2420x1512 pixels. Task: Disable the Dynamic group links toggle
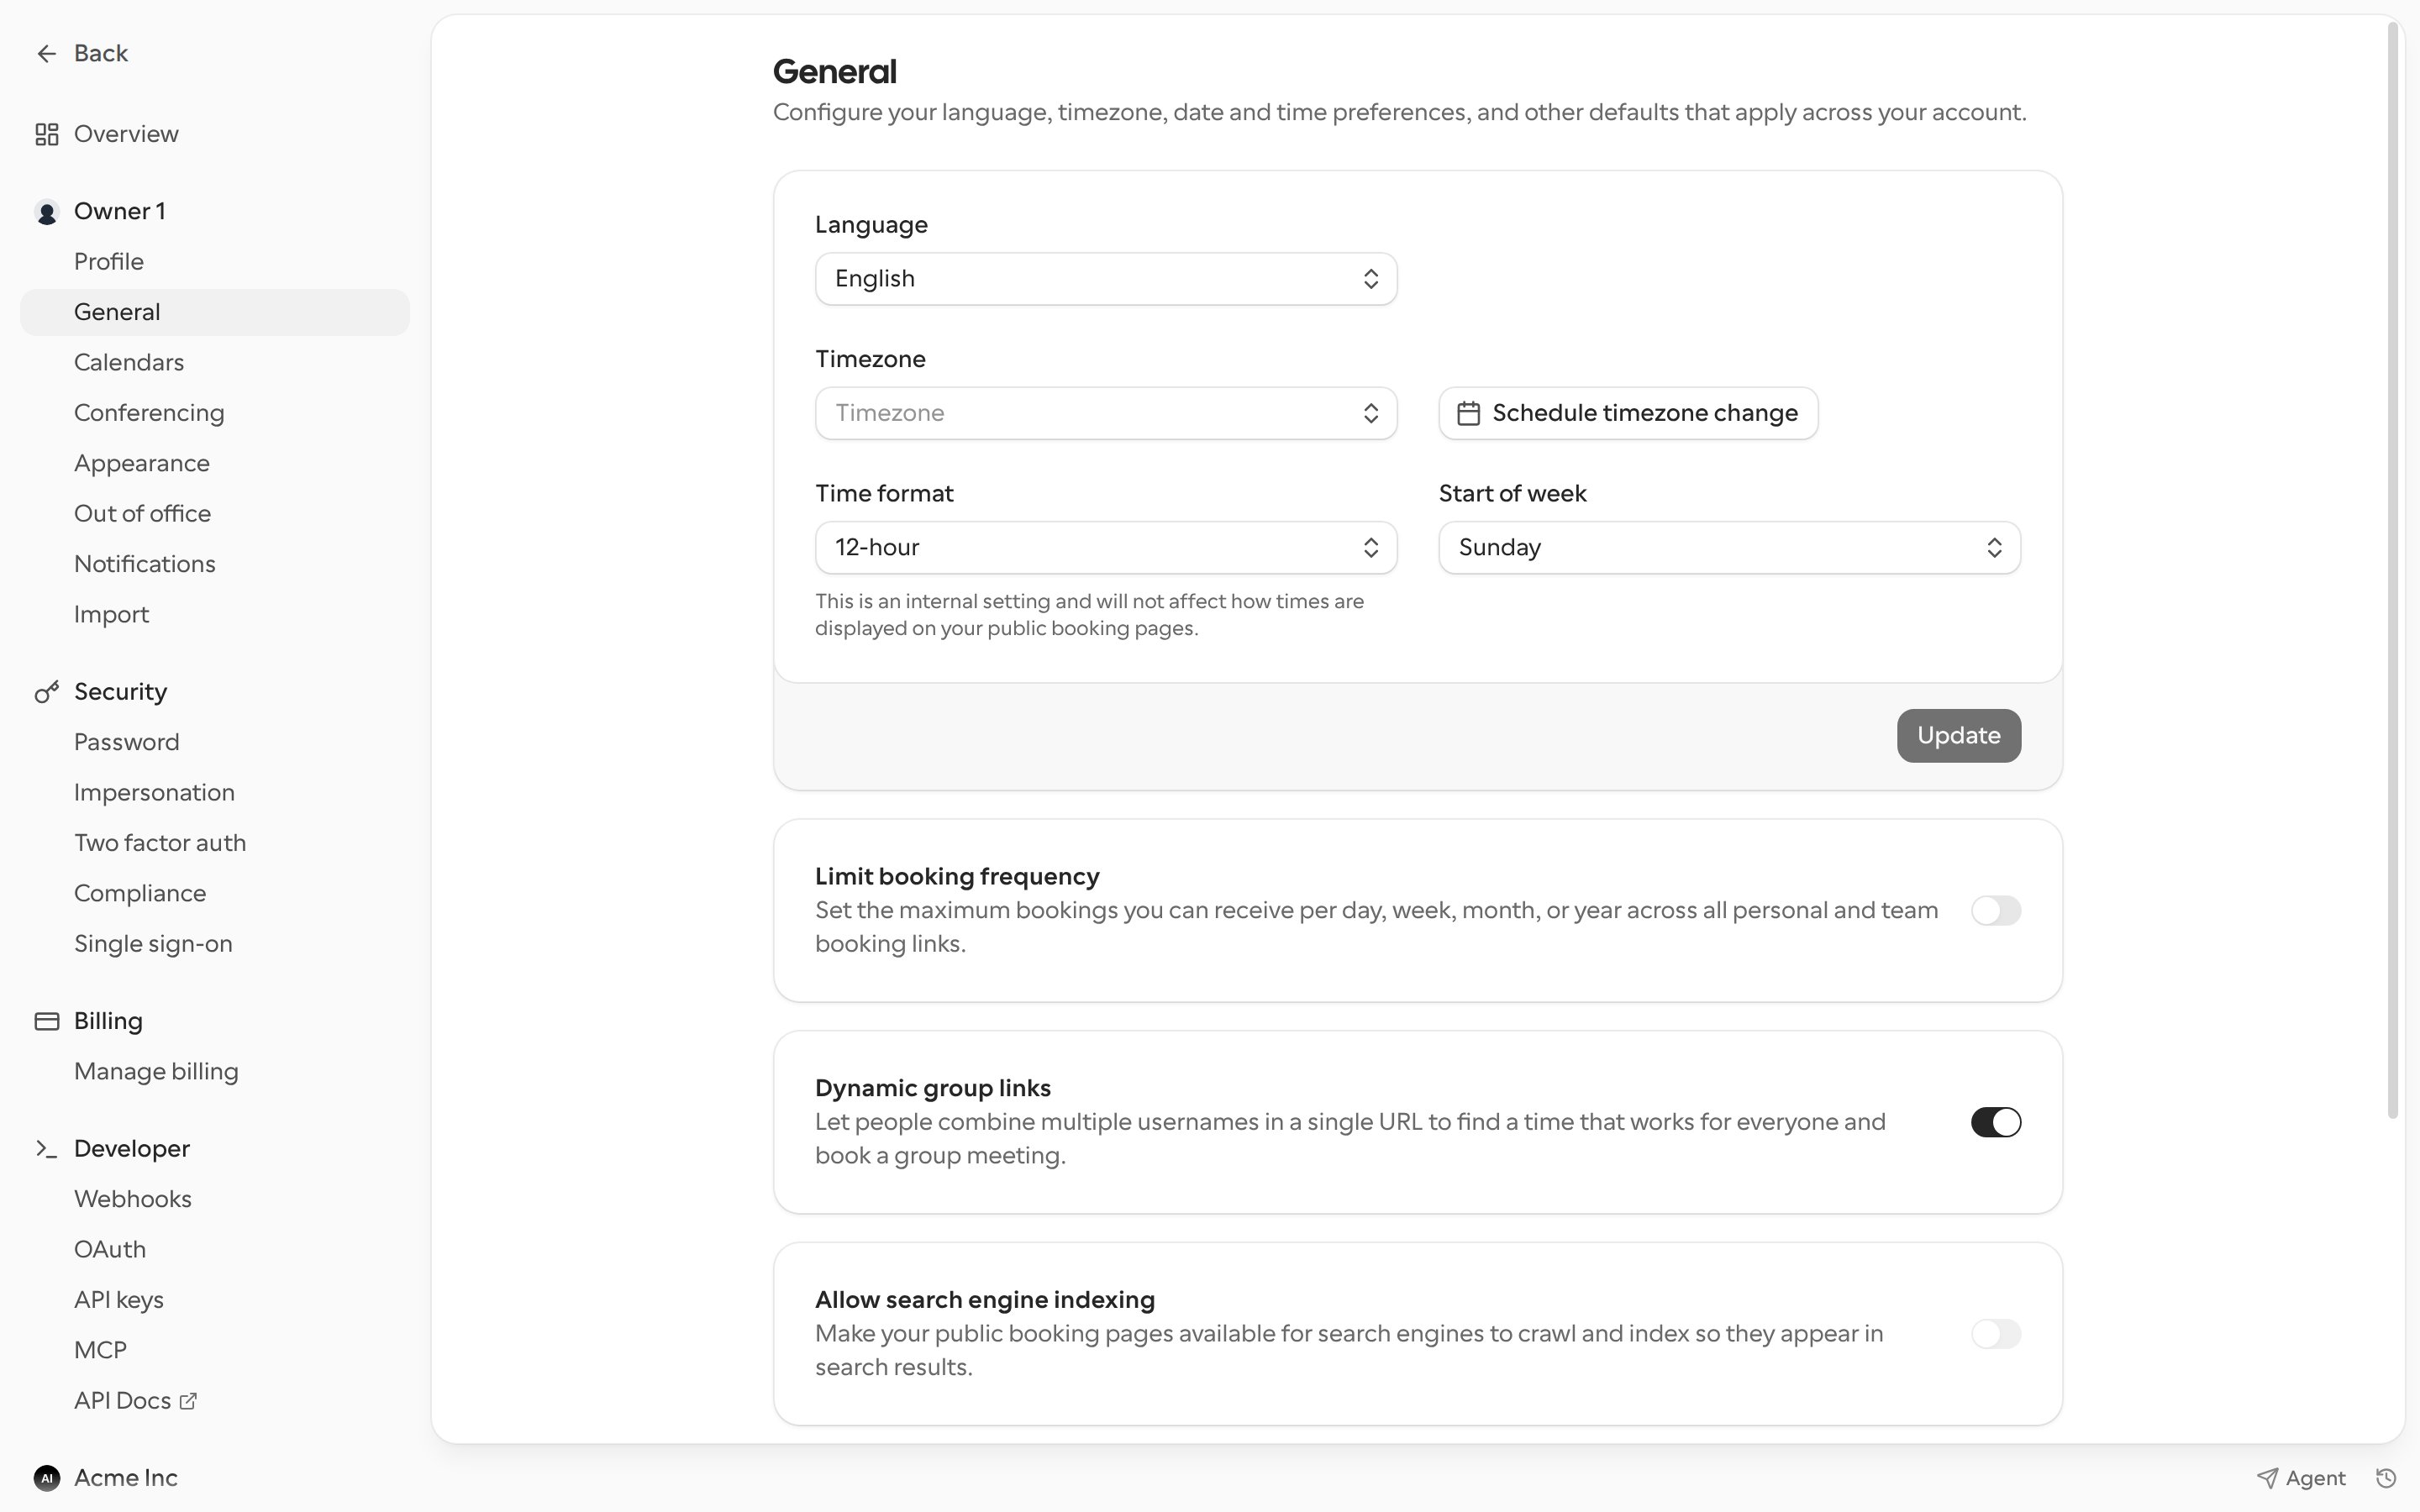(1995, 1122)
